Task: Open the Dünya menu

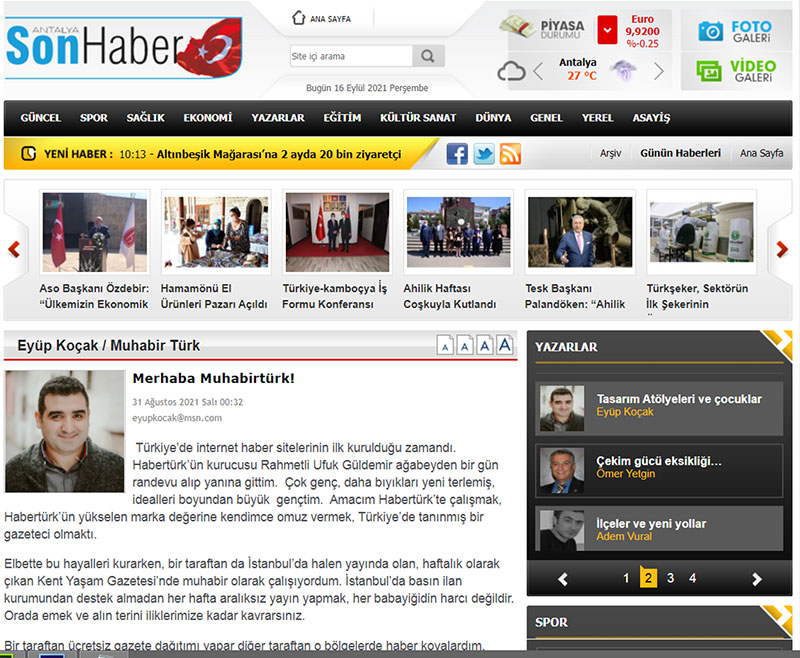Action: tap(493, 118)
